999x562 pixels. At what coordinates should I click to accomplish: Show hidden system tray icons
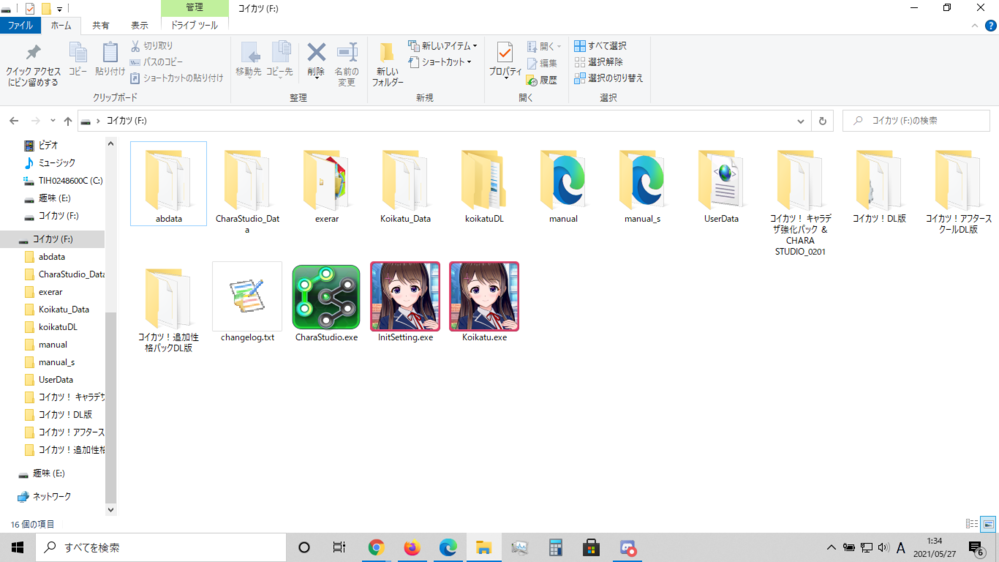pos(831,547)
